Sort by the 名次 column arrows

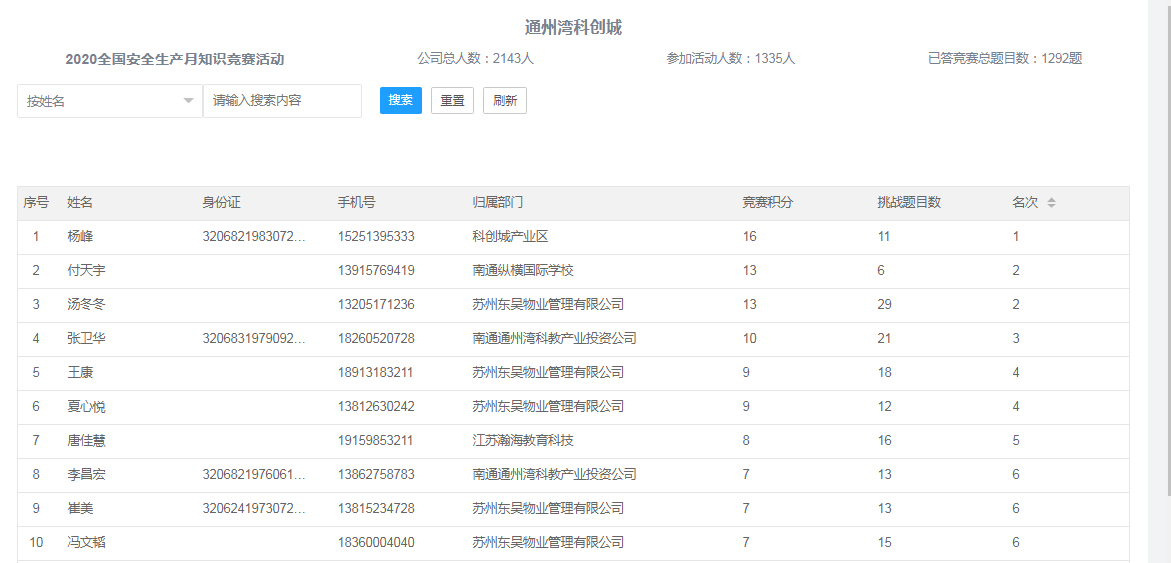(1052, 203)
